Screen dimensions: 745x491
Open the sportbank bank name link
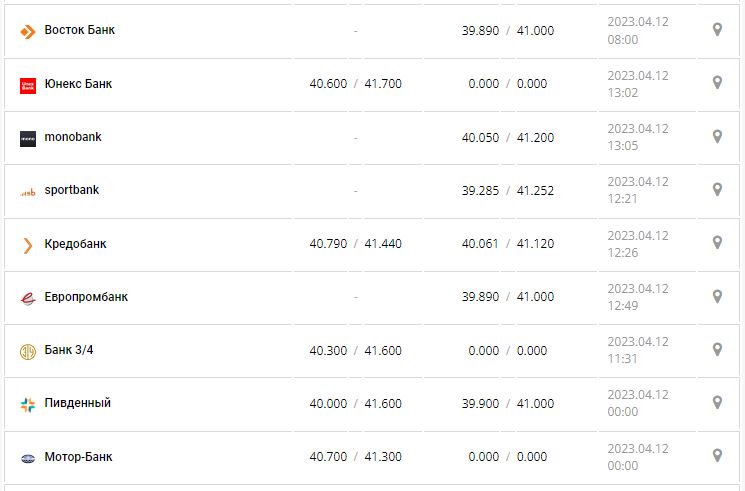72,190
